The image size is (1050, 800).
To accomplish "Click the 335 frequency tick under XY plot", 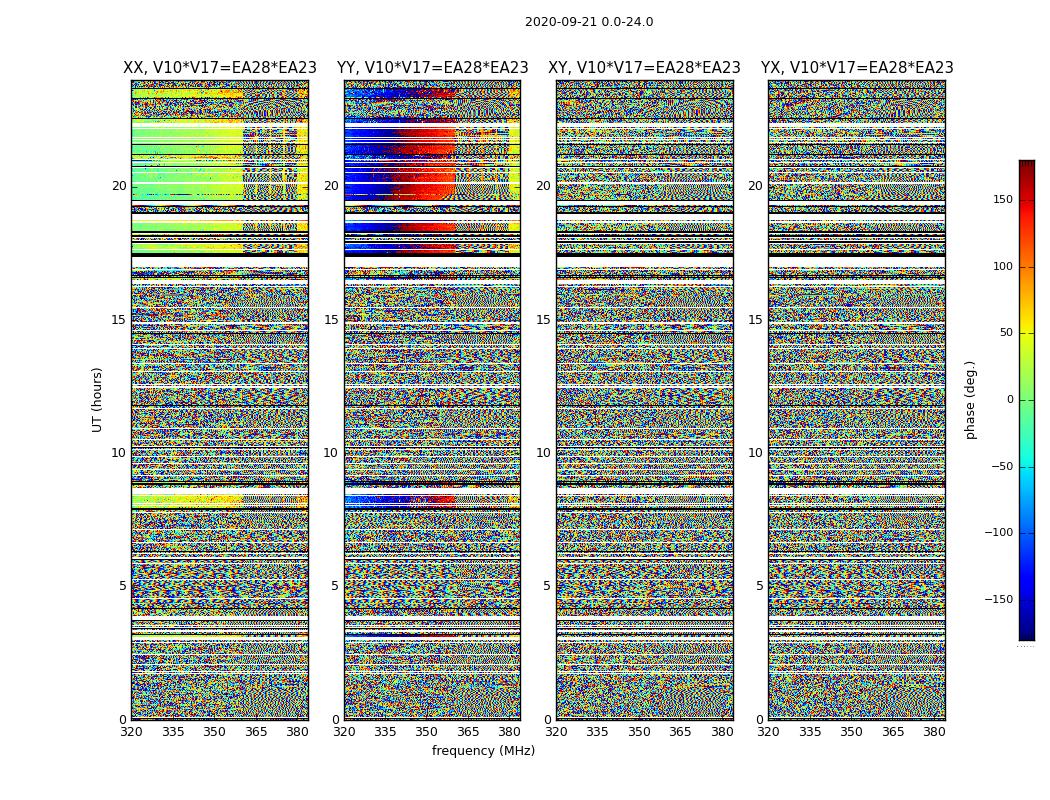I will 598,732.
